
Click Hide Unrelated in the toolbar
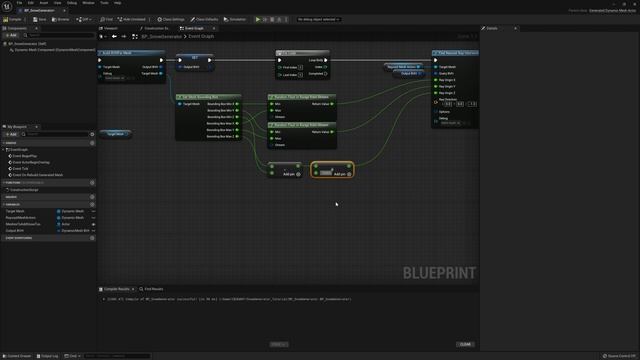tap(131, 19)
